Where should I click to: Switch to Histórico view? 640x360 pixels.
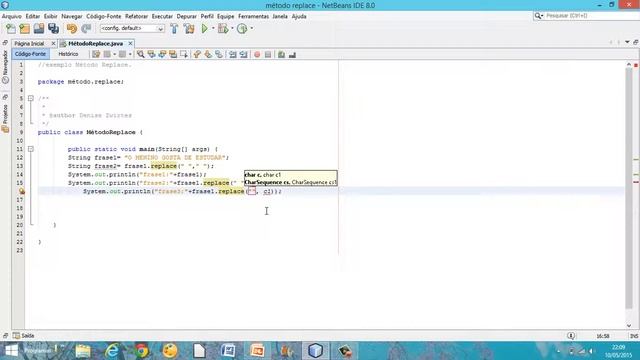(x=68, y=54)
